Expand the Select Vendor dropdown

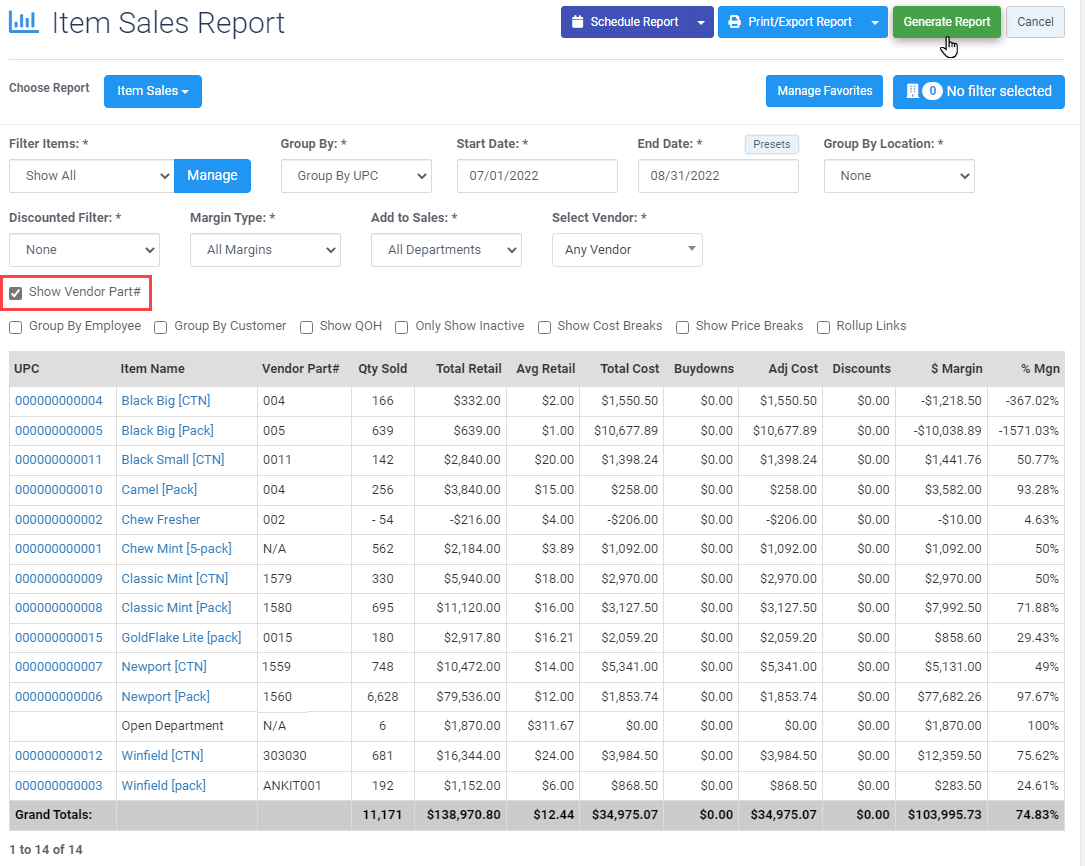pos(627,250)
